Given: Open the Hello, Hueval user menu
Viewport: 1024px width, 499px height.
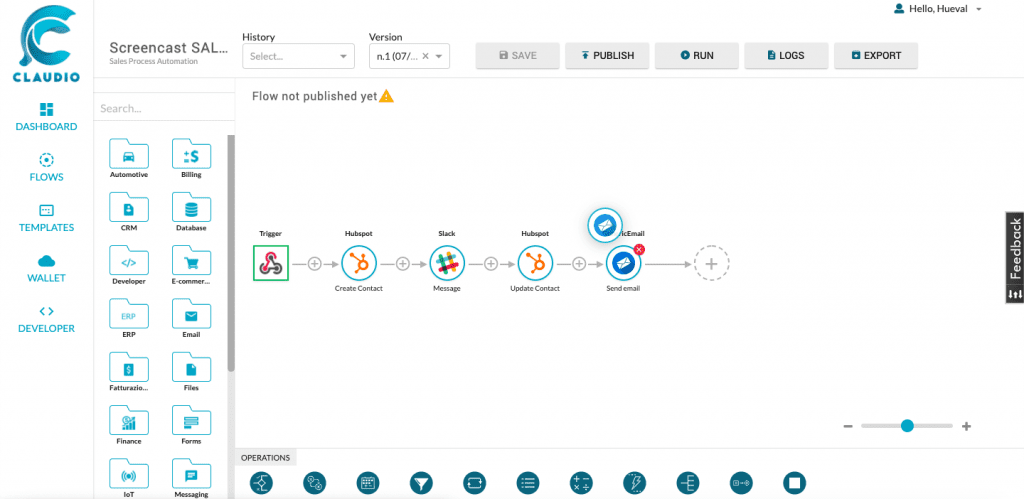Looking at the screenshot, I should coord(938,9).
